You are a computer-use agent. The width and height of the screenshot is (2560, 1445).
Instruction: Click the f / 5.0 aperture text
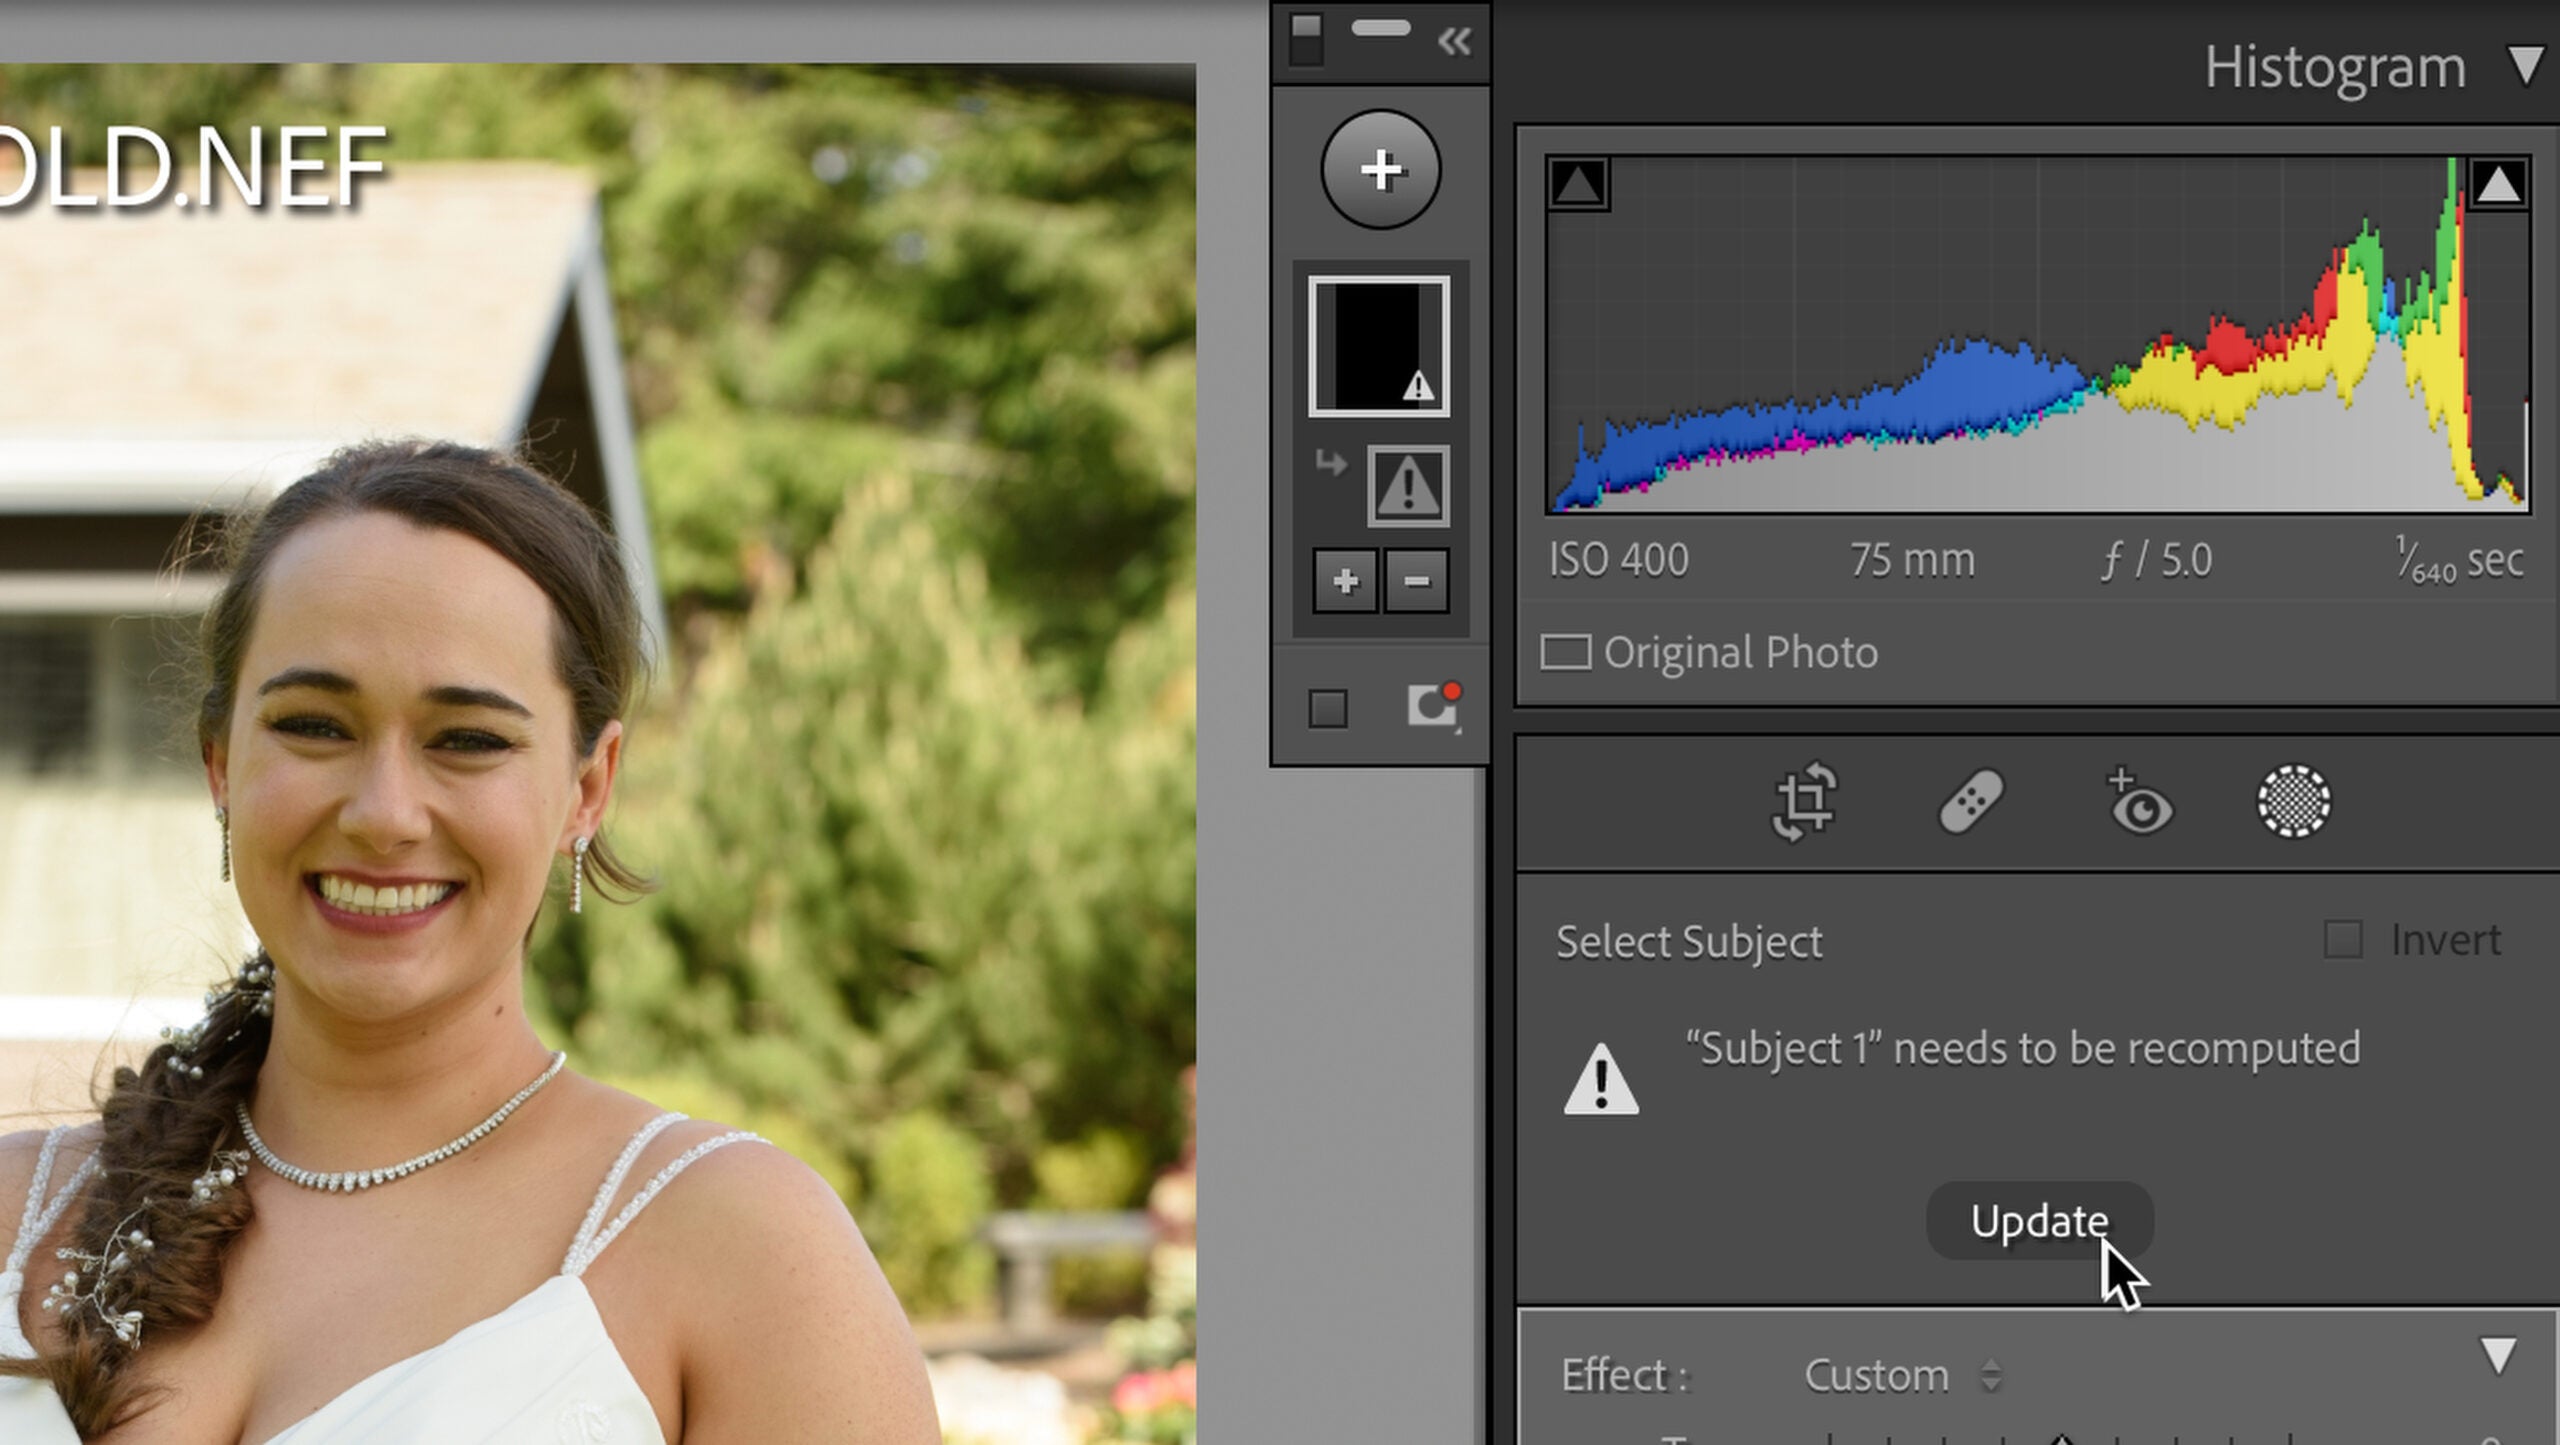click(x=2157, y=560)
